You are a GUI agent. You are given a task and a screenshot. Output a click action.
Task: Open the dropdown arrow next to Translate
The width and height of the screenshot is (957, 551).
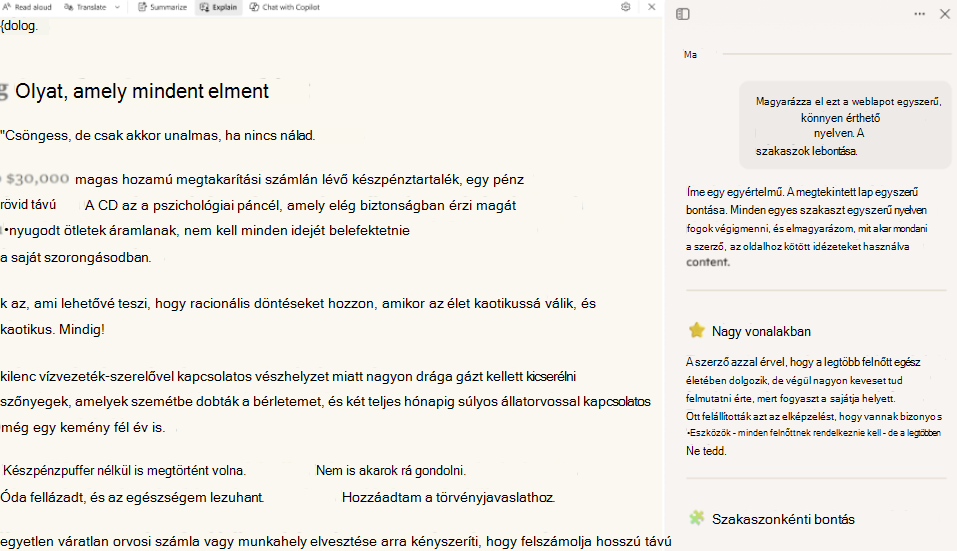pyautogui.click(x=117, y=7)
